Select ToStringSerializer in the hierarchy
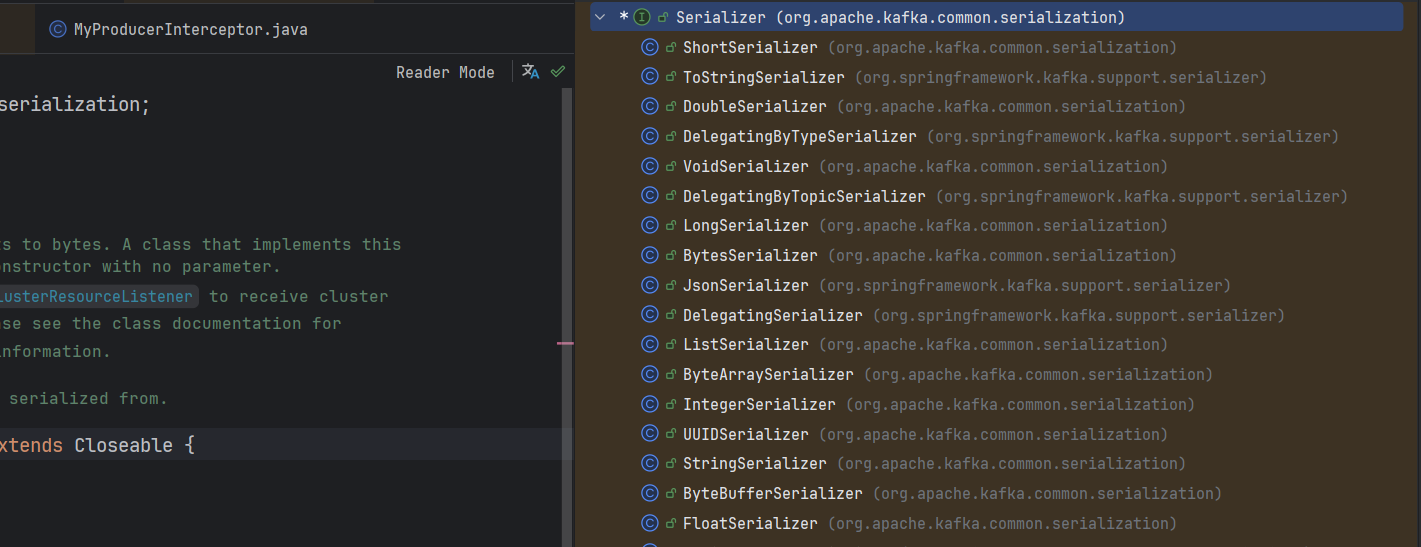The height and width of the screenshot is (547, 1421). [x=764, y=77]
